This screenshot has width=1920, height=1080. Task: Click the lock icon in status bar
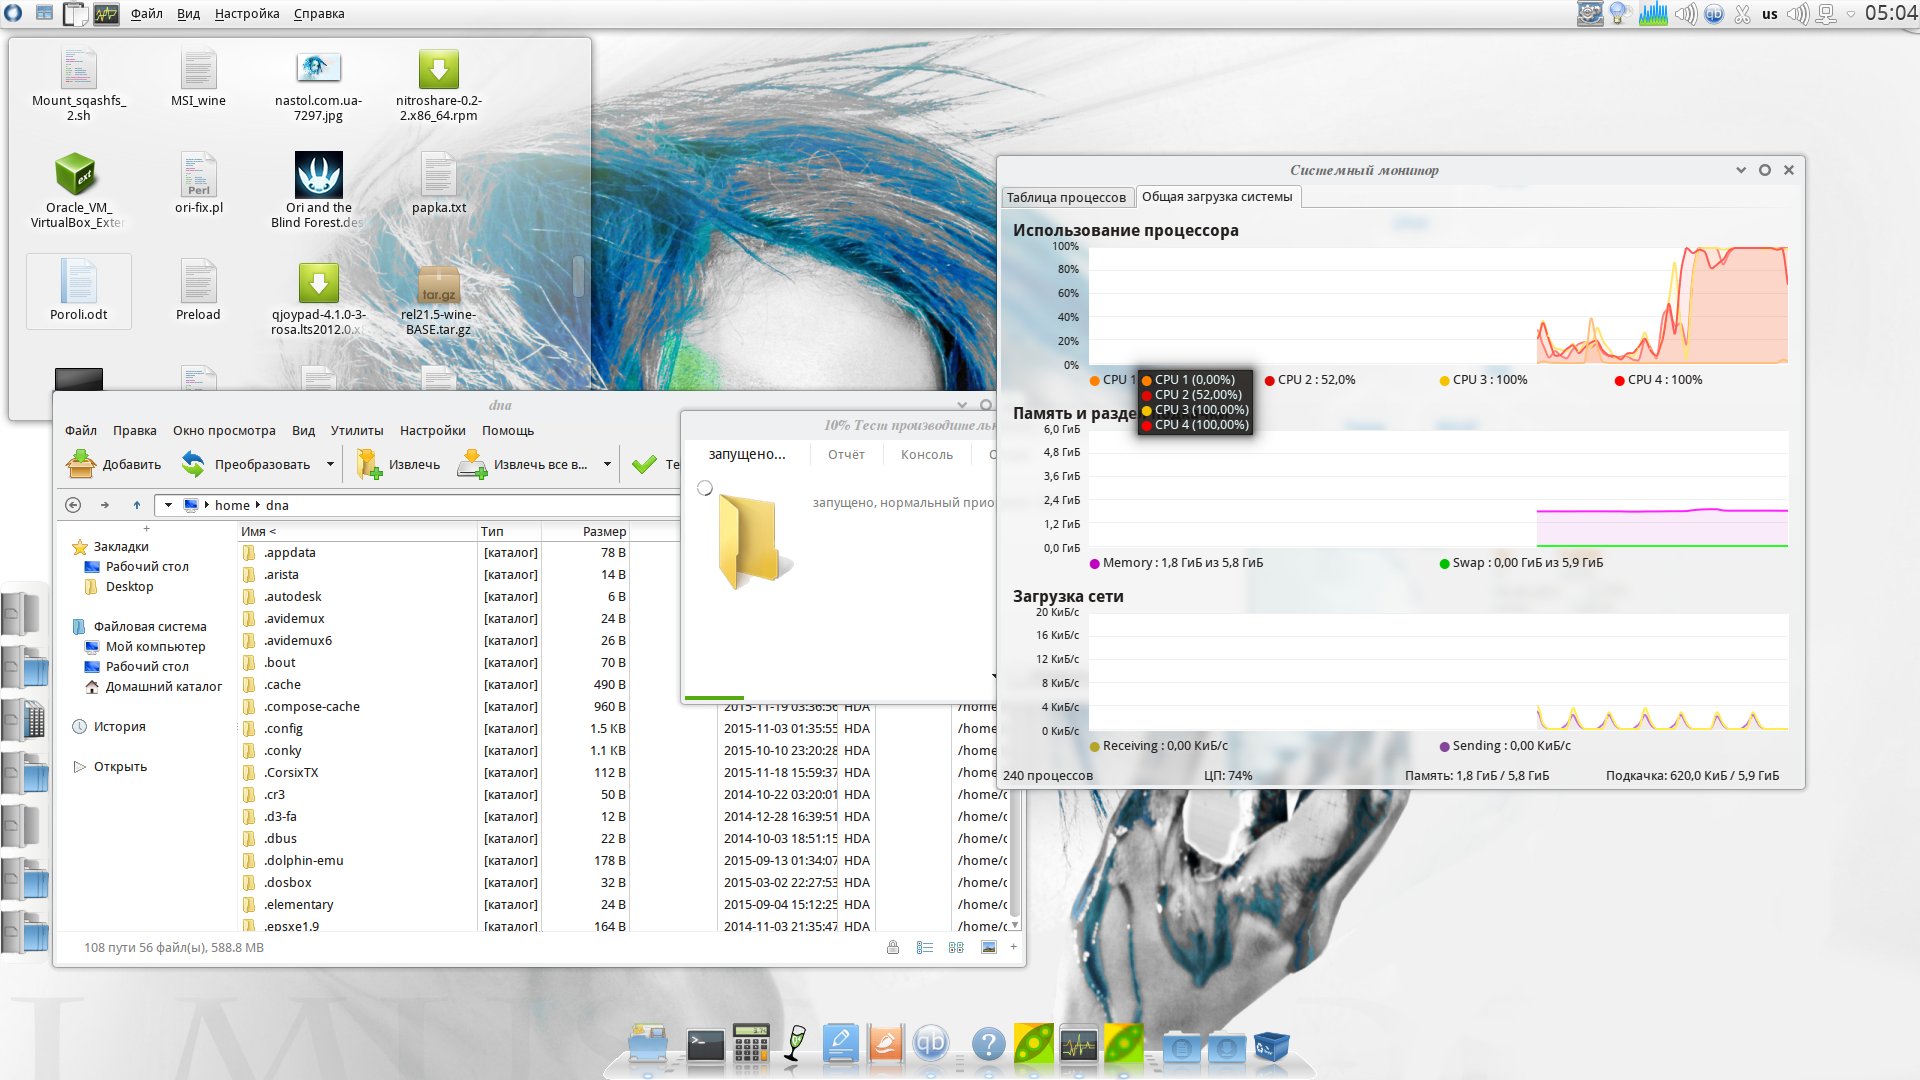892,947
